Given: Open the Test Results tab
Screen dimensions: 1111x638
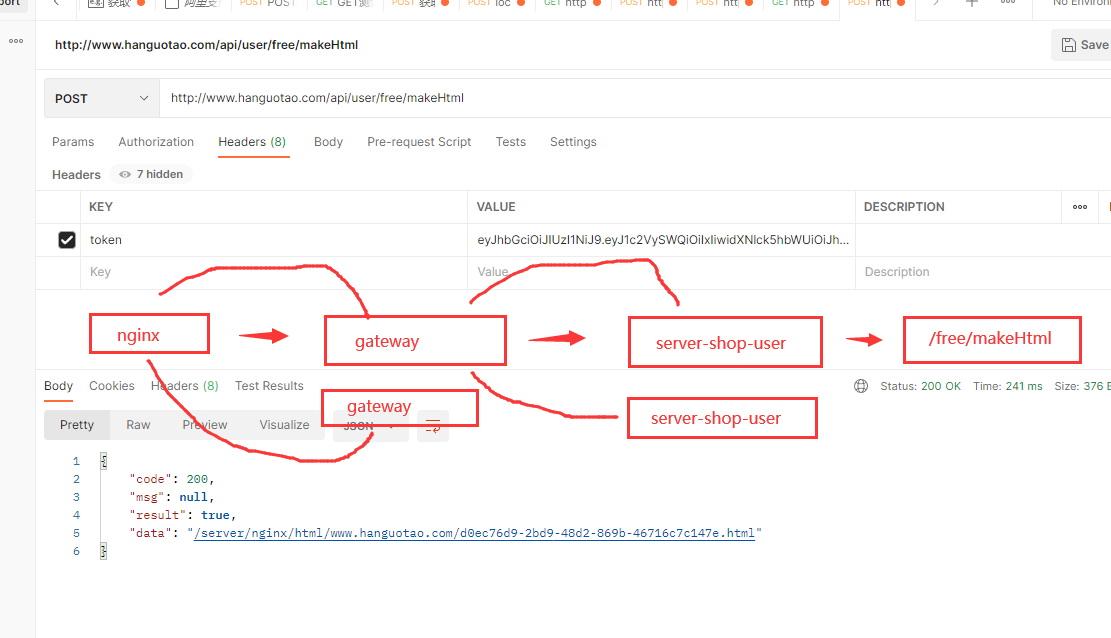Looking at the screenshot, I should point(269,386).
